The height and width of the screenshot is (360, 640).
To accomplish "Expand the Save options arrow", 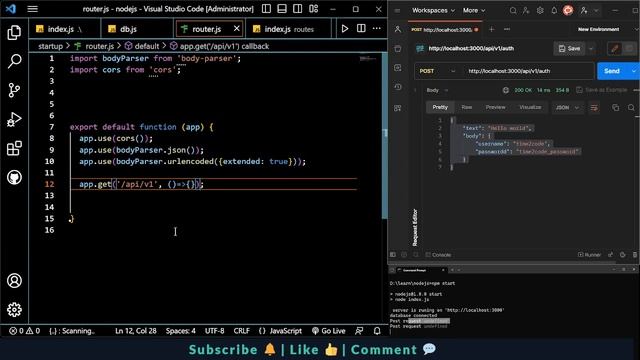I will (x=591, y=49).
